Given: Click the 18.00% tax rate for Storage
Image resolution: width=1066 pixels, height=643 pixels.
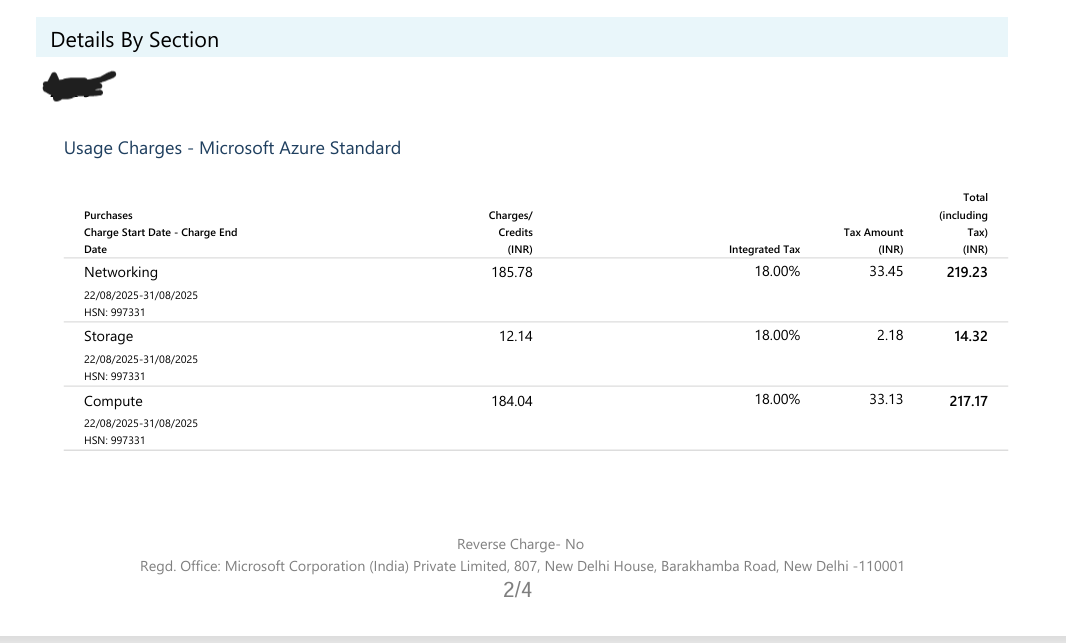Looking at the screenshot, I should pyautogui.click(x=777, y=335).
